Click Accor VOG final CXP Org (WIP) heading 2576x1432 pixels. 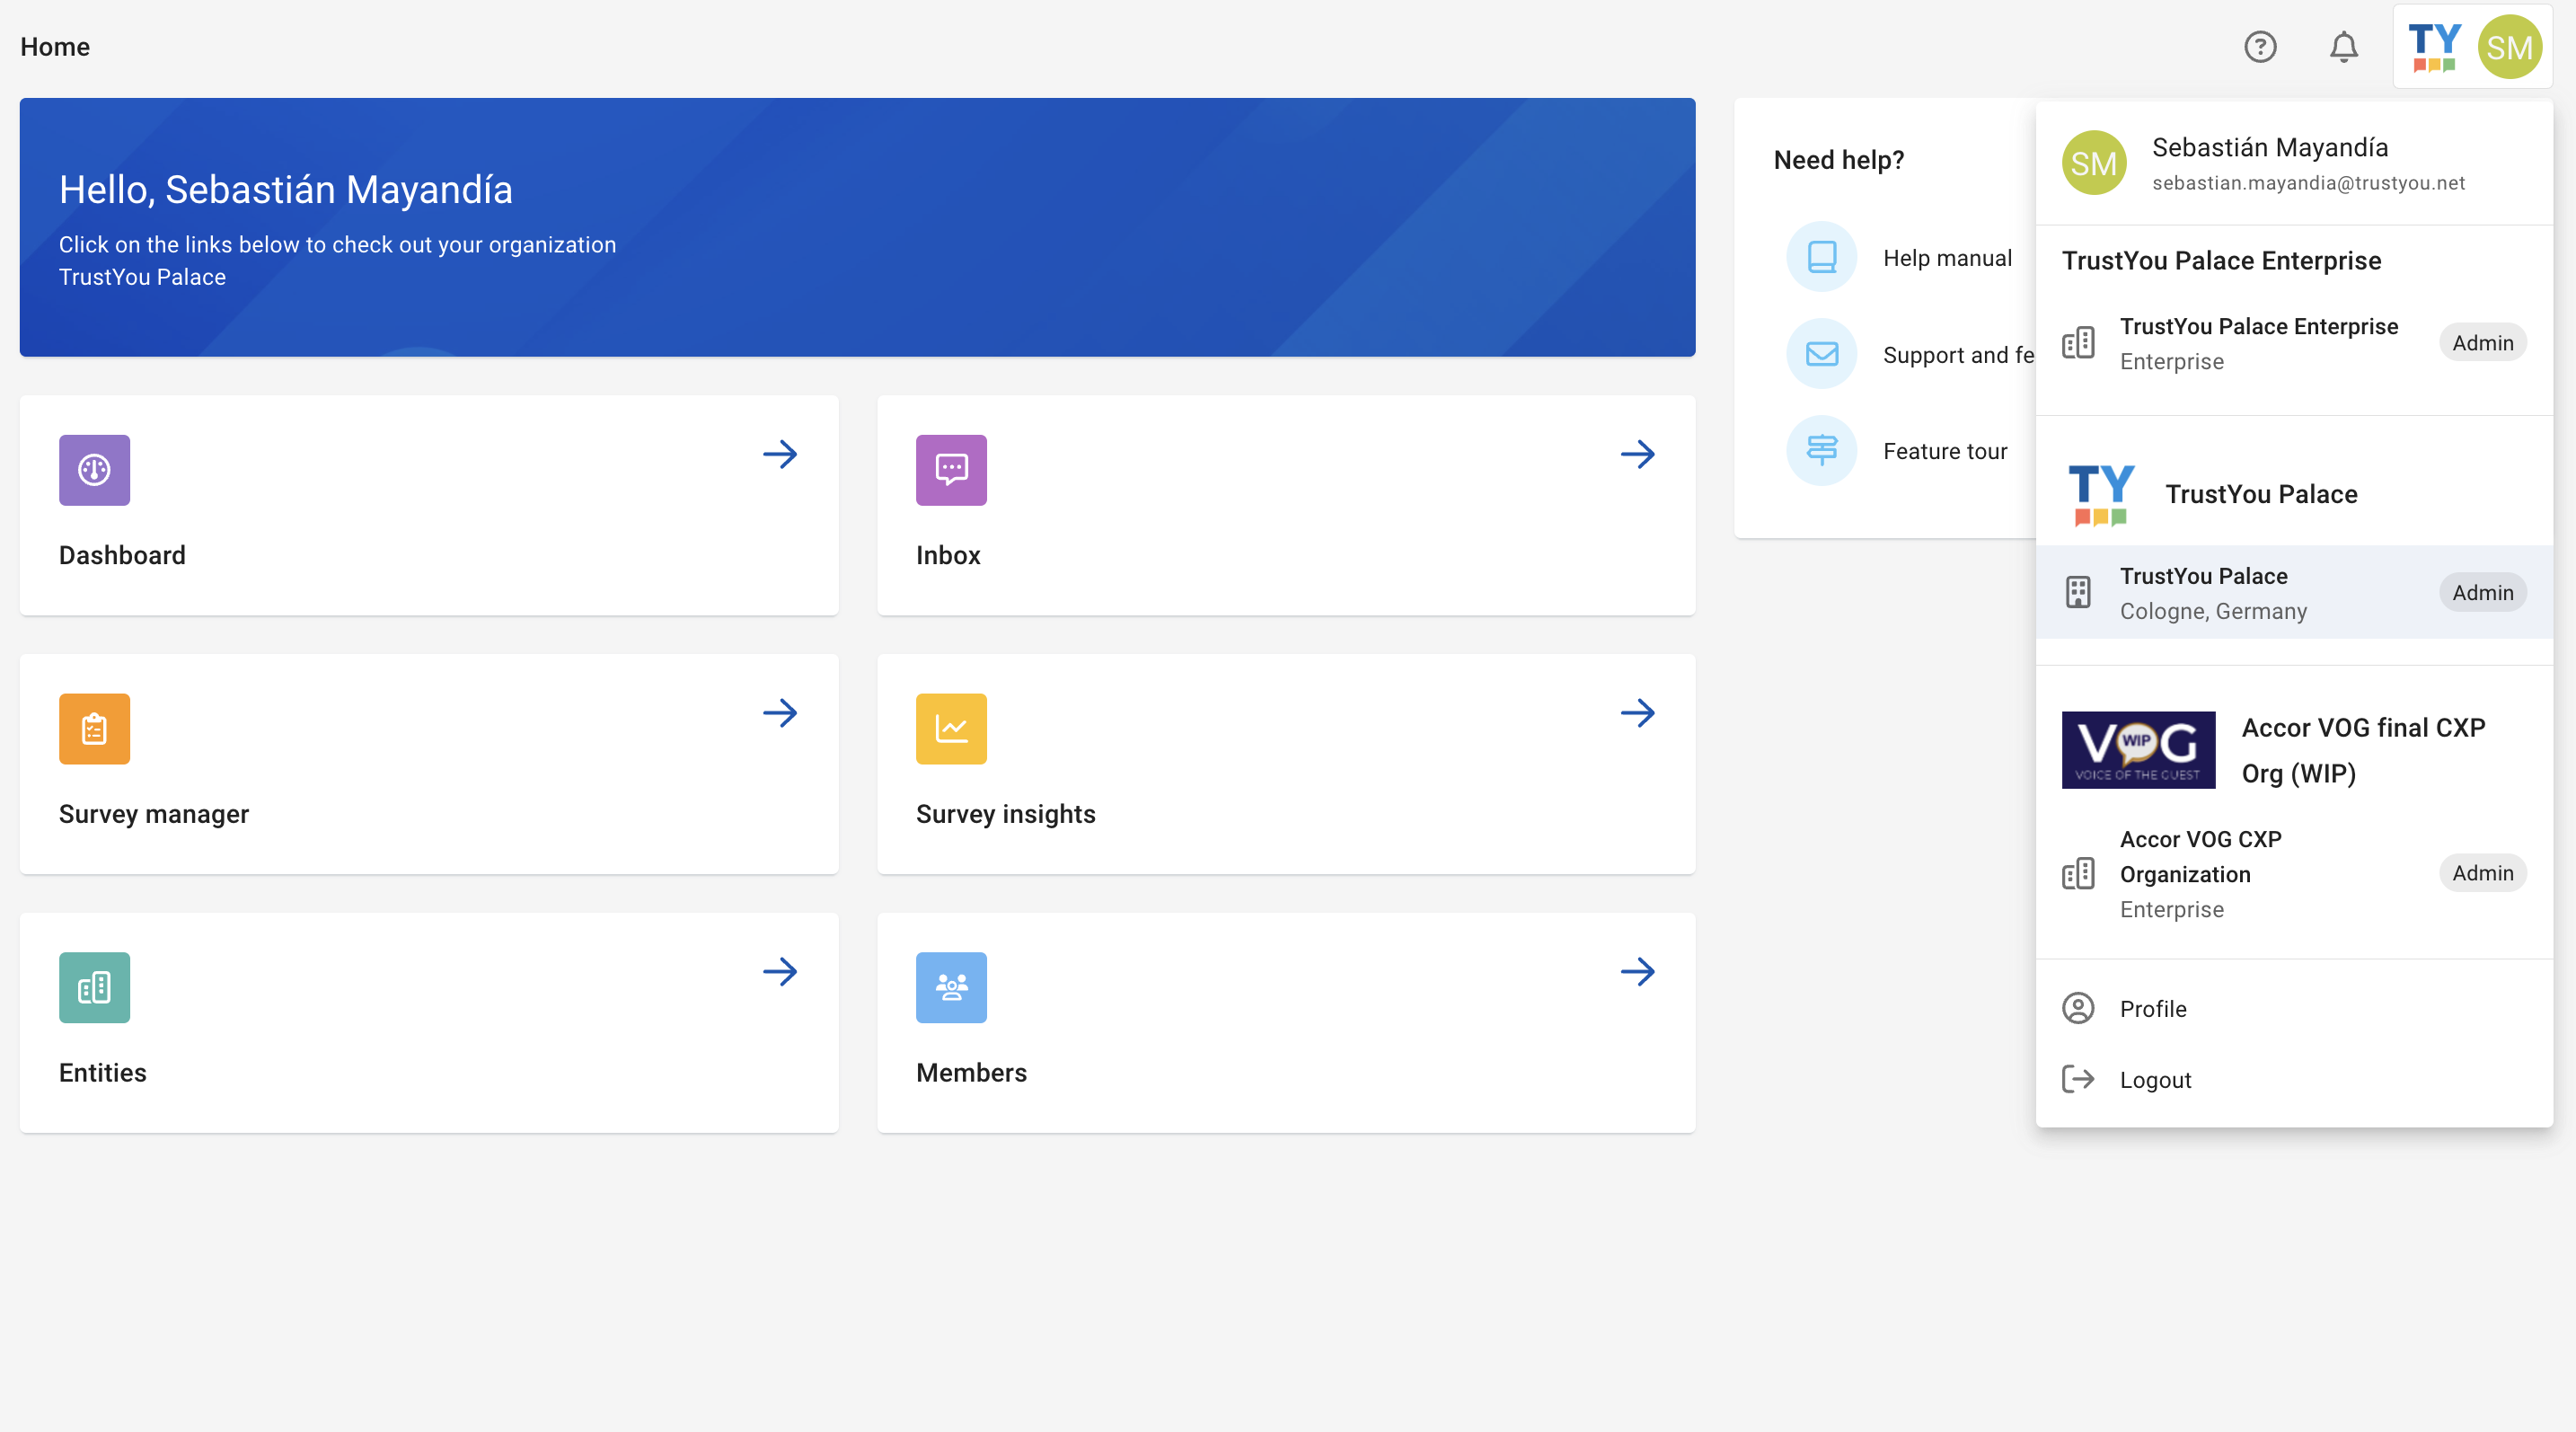[2363, 750]
